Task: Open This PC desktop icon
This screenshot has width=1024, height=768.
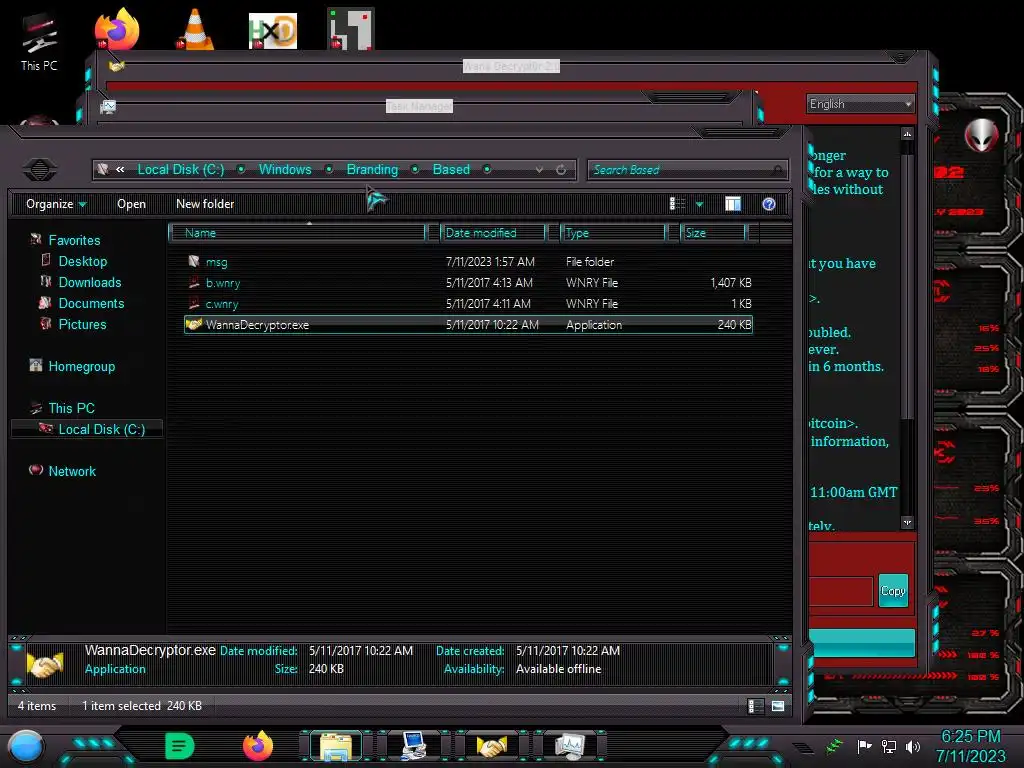Action: coord(39,42)
